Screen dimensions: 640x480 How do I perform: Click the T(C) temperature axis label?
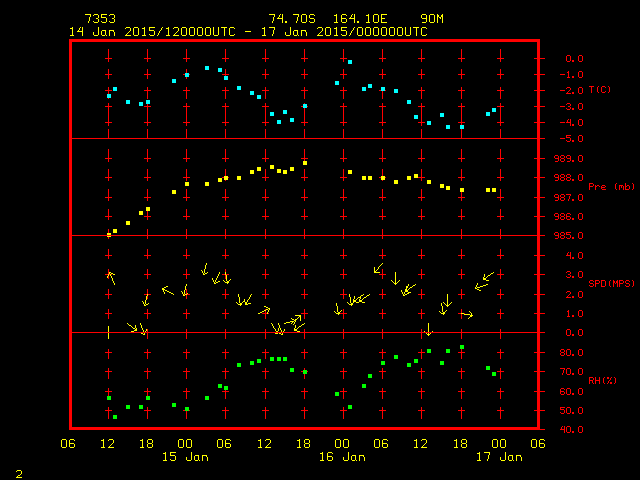click(x=598, y=90)
